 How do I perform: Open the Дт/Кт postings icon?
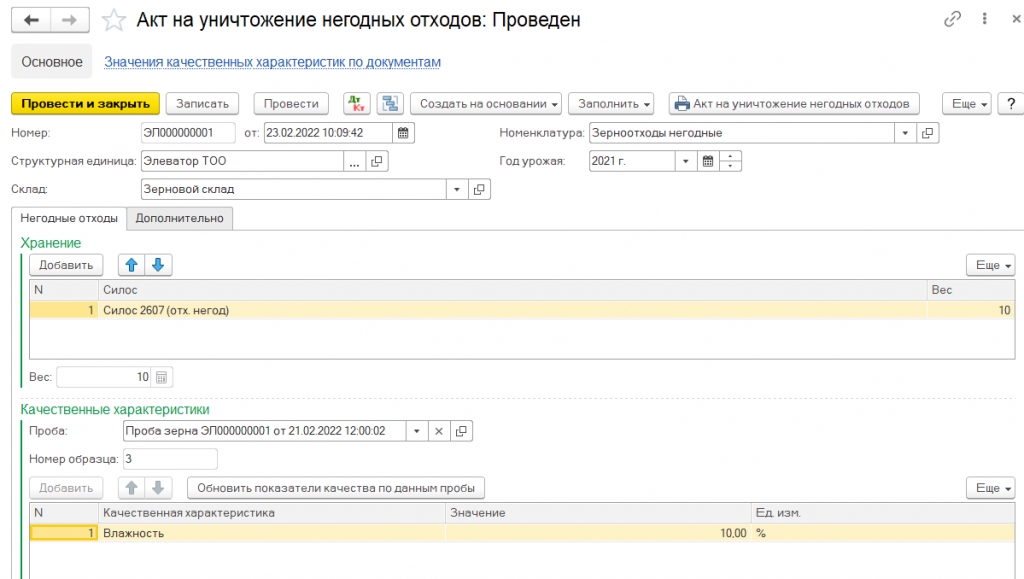click(356, 103)
